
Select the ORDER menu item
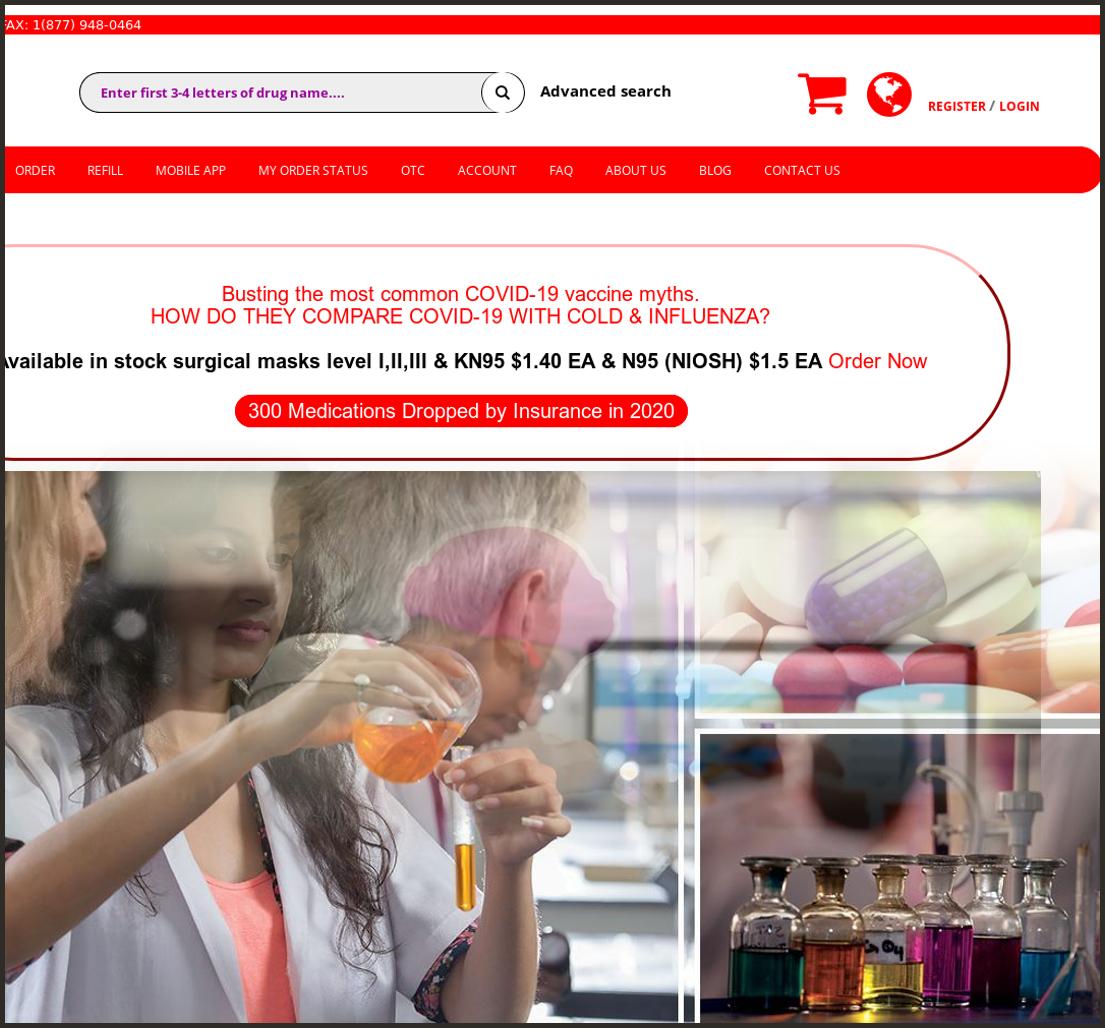34,170
